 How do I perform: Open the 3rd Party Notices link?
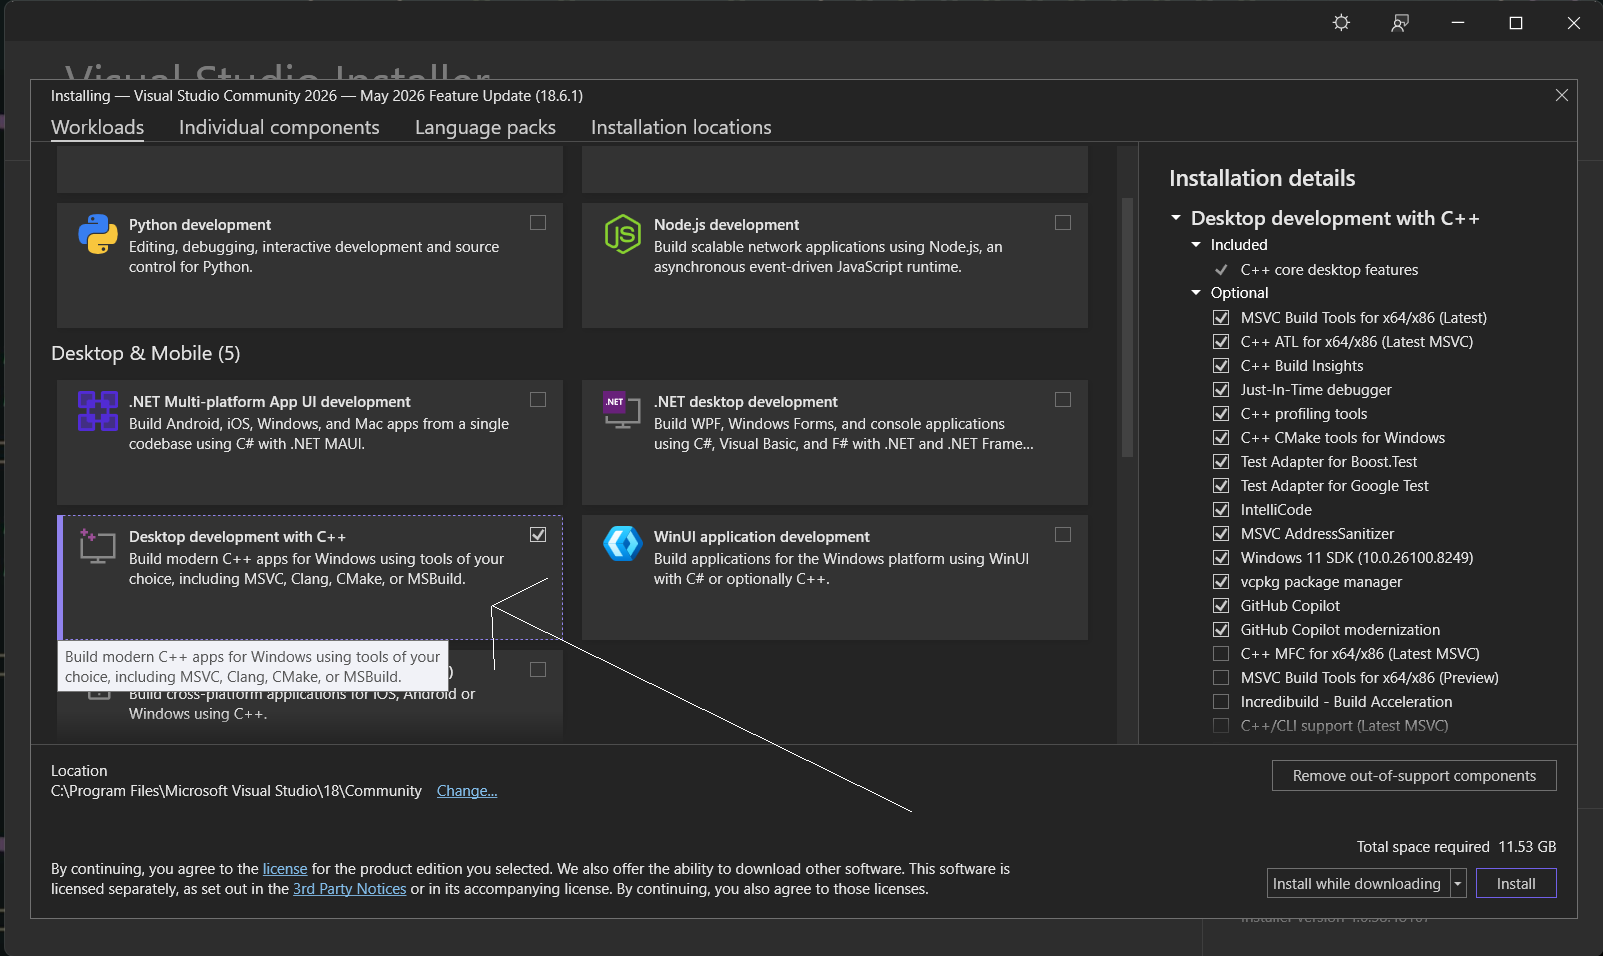pos(350,889)
